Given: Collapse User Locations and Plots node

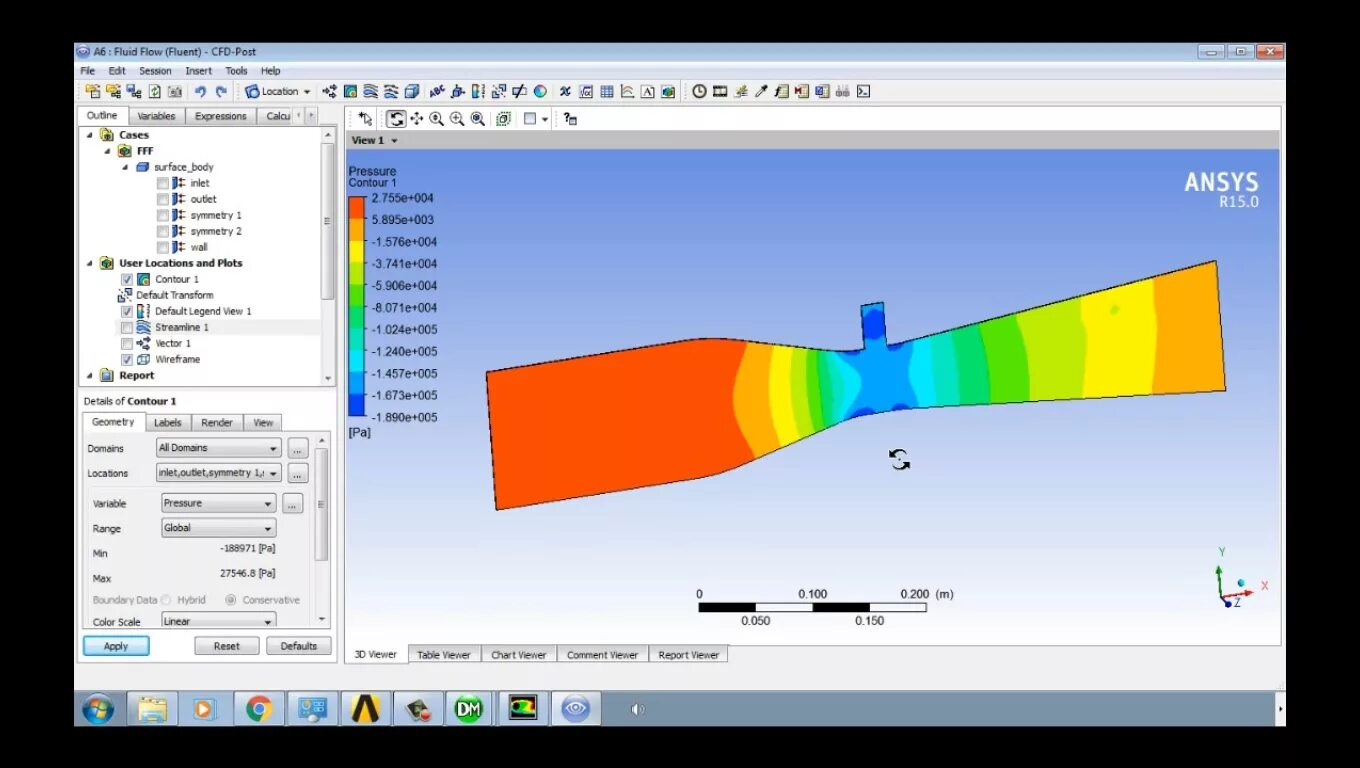Looking at the screenshot, I should [x=90, y=263].
